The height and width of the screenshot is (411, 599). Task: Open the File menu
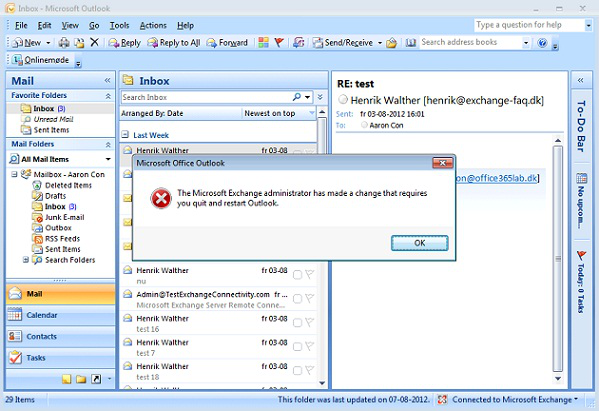[x=21, y=26]
